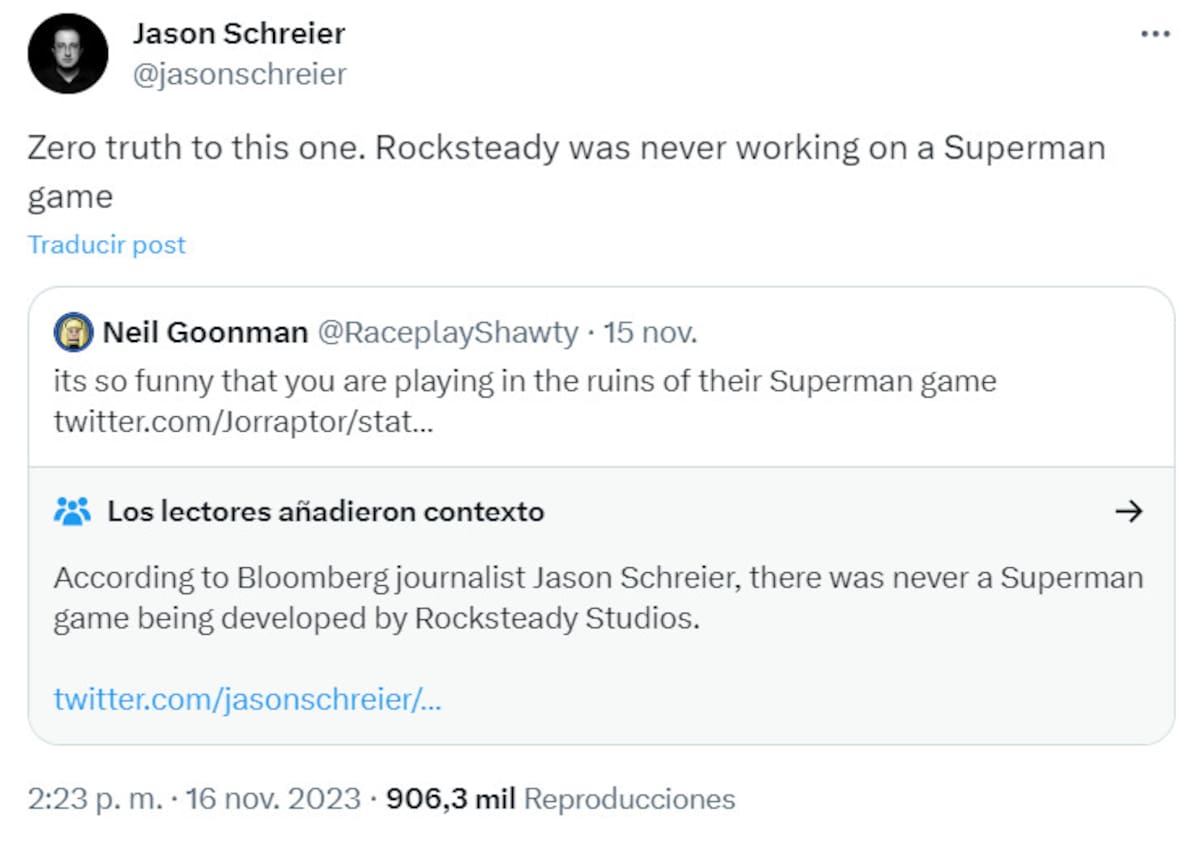
Task: Click the Jason Schreier display name
Action: coord(239,33)
